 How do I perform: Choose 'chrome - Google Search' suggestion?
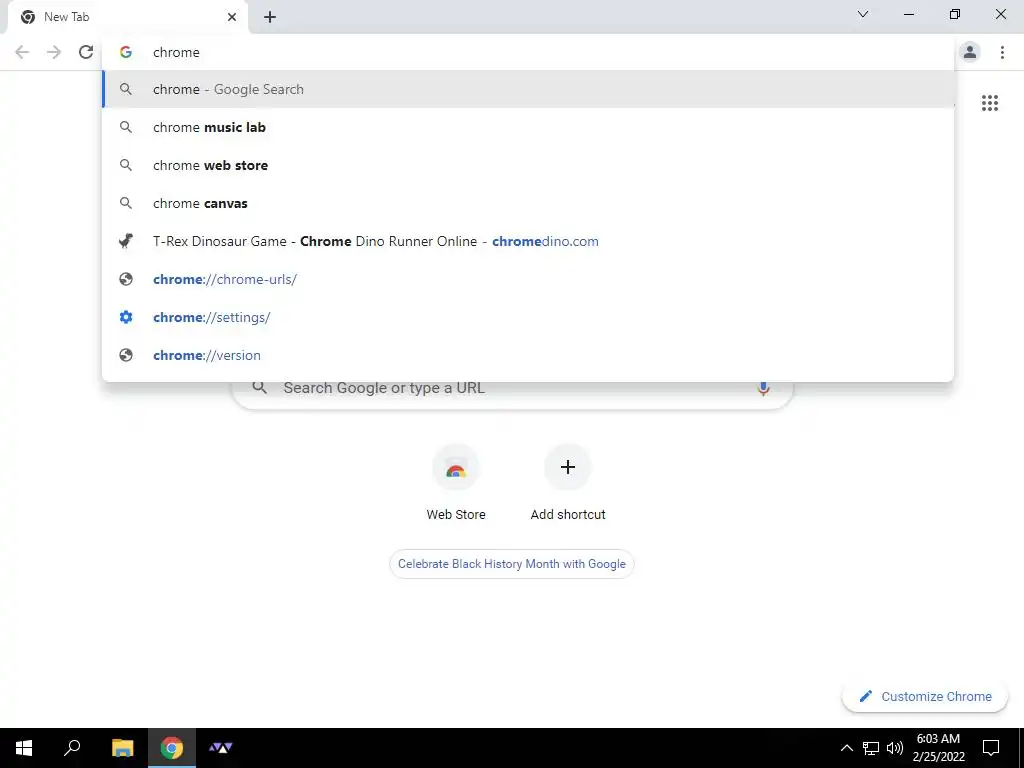click(x=528, y=89)
